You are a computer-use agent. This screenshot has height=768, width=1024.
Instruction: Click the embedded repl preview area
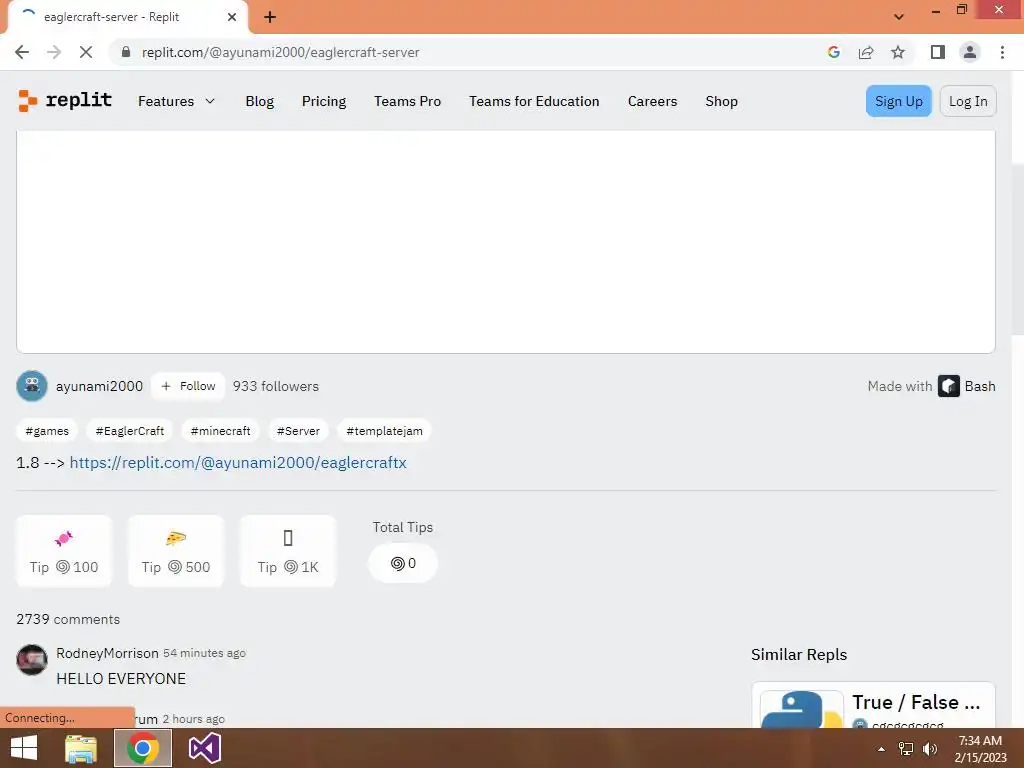coord(506,242)
